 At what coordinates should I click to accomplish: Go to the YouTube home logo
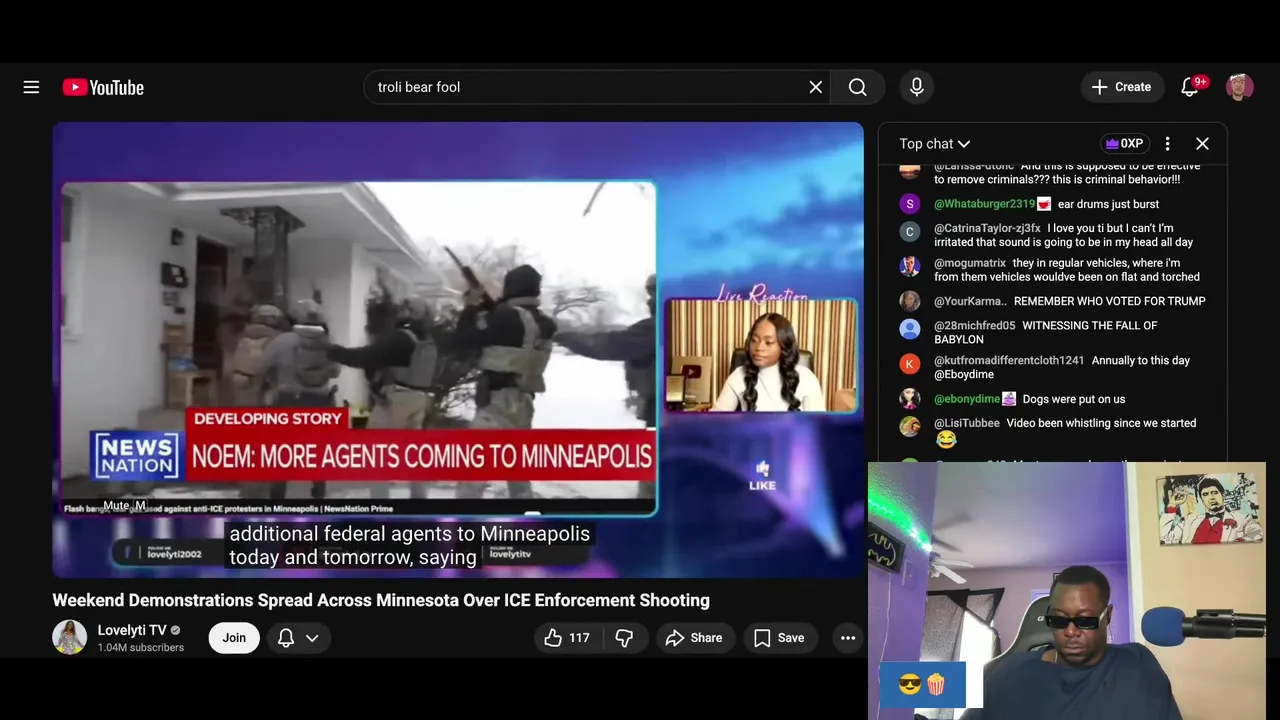click(103, 87)
